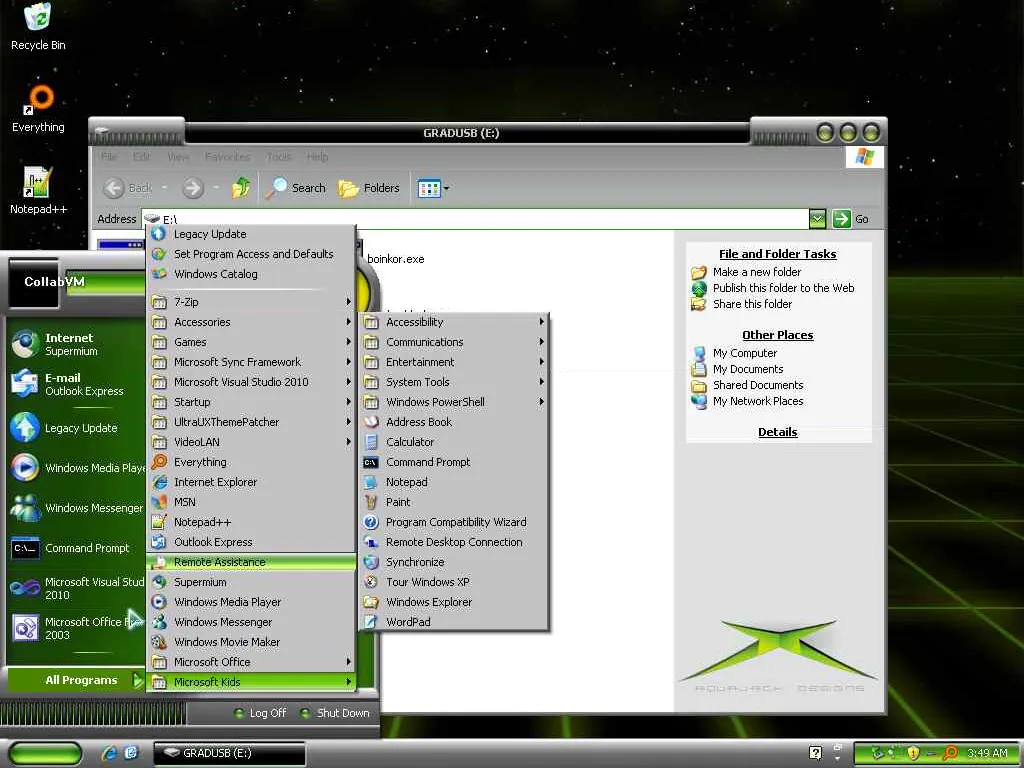Toggle the Folders pane button

click(369, 188)
